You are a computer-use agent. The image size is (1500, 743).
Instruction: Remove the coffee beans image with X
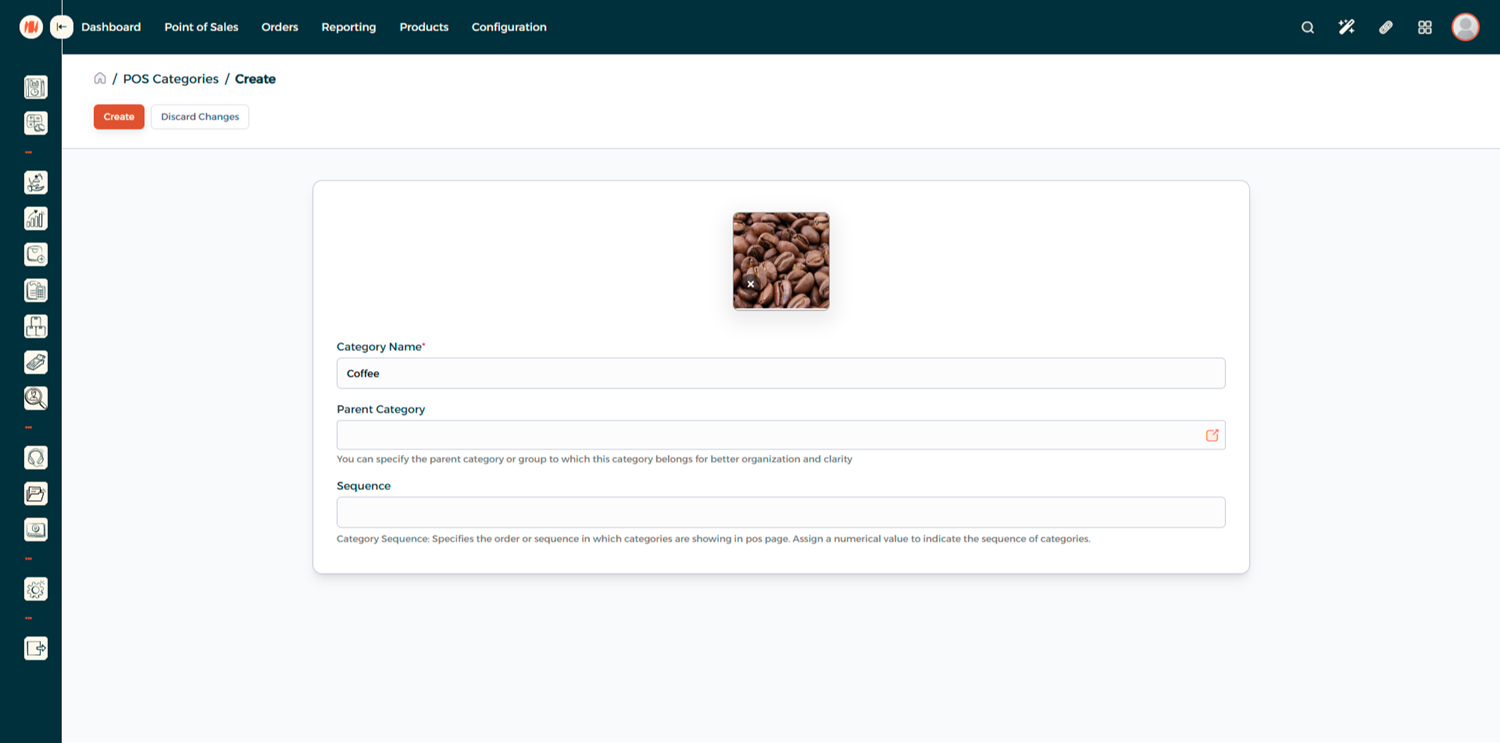point(751,284)
